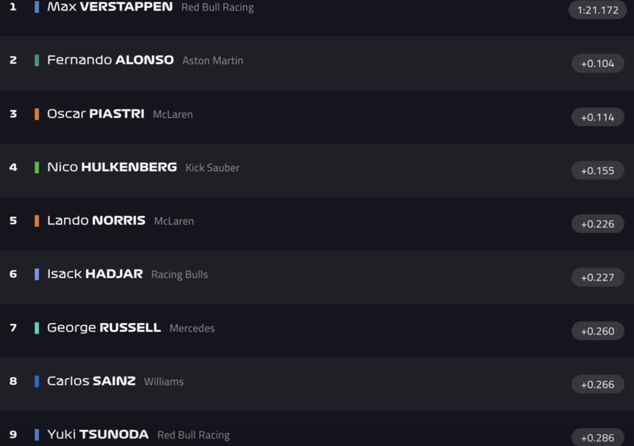Open Nico Hulkenberg's driver entry

click(x=111, y=167)
